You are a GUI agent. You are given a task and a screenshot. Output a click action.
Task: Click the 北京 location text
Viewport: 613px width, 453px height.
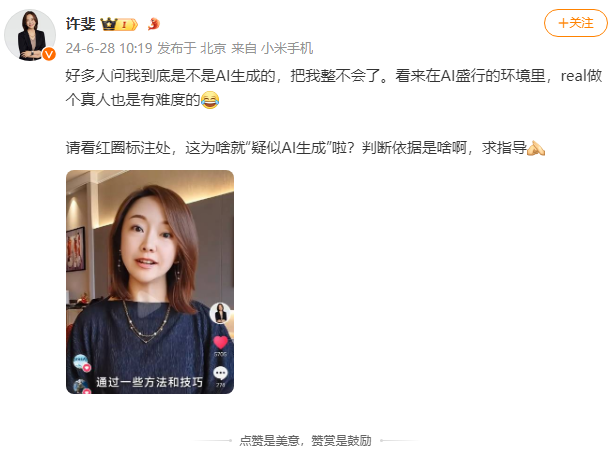(x=213, y=48)
